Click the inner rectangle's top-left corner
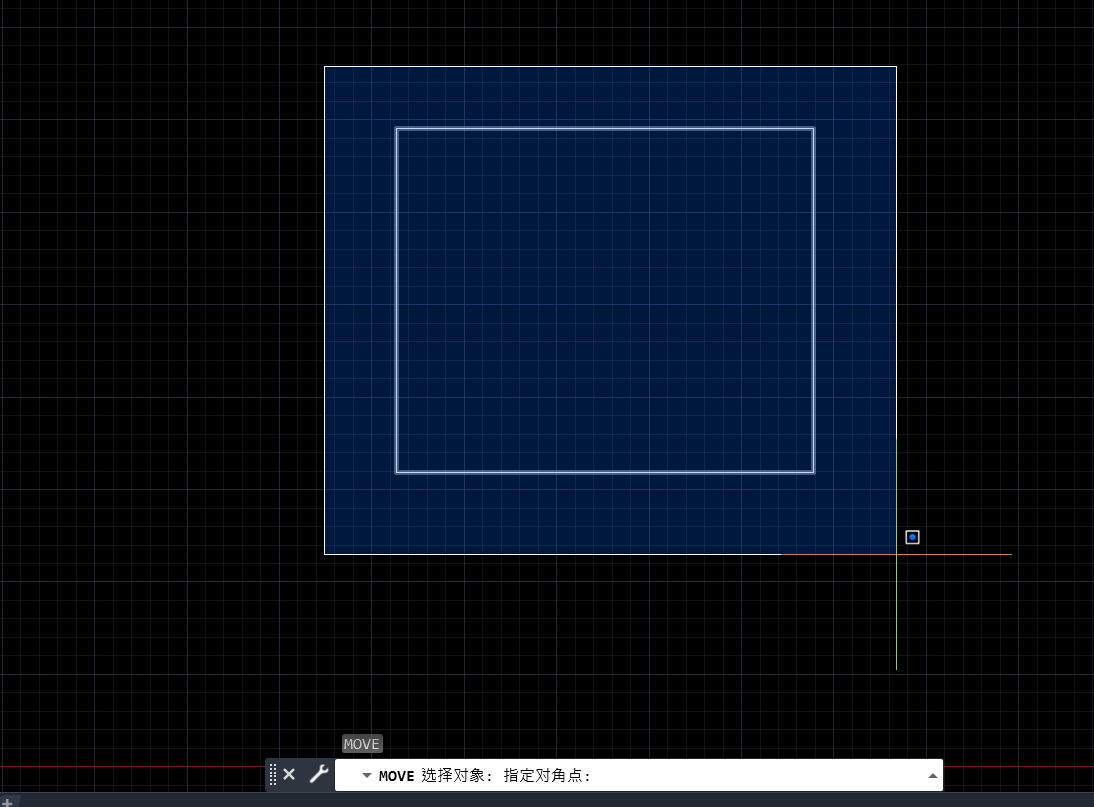Screen dimensions: 1094x807 click(397, 129)
